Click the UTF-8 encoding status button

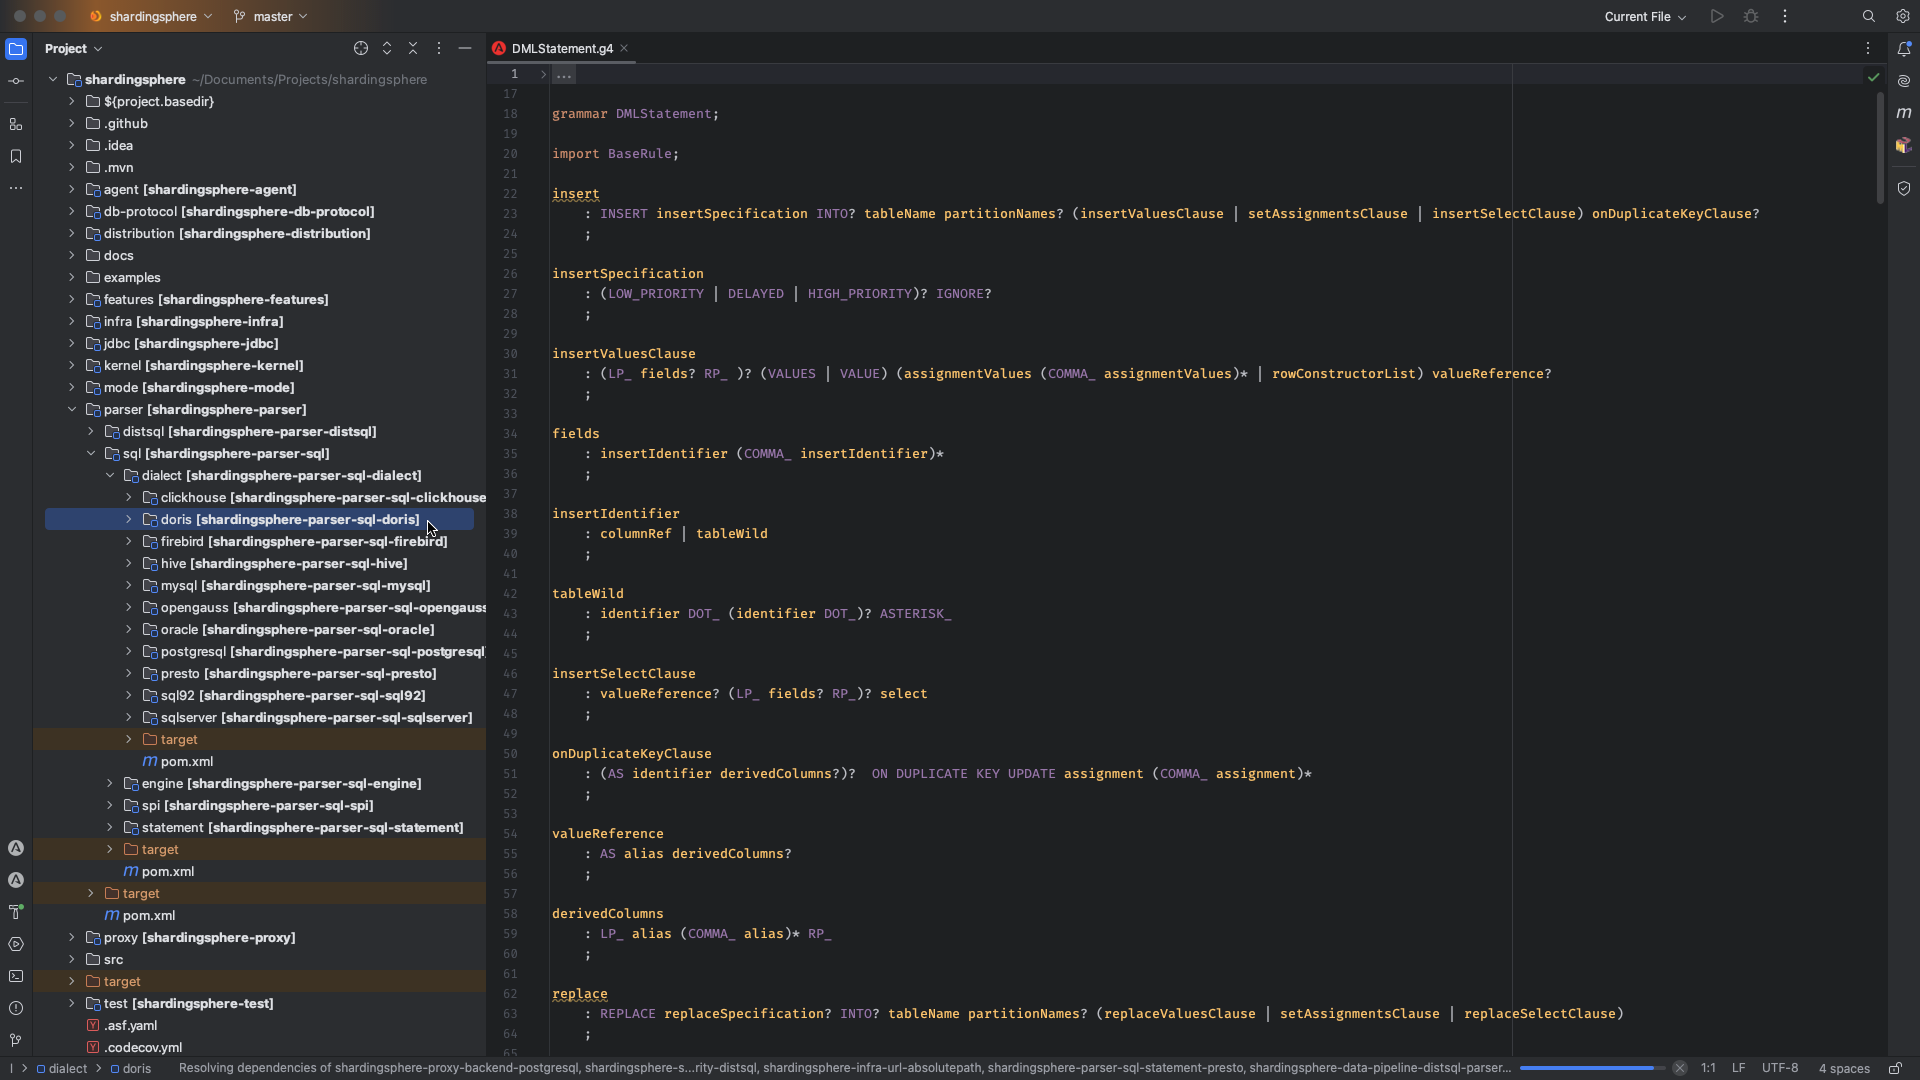pos(1779,1068)
